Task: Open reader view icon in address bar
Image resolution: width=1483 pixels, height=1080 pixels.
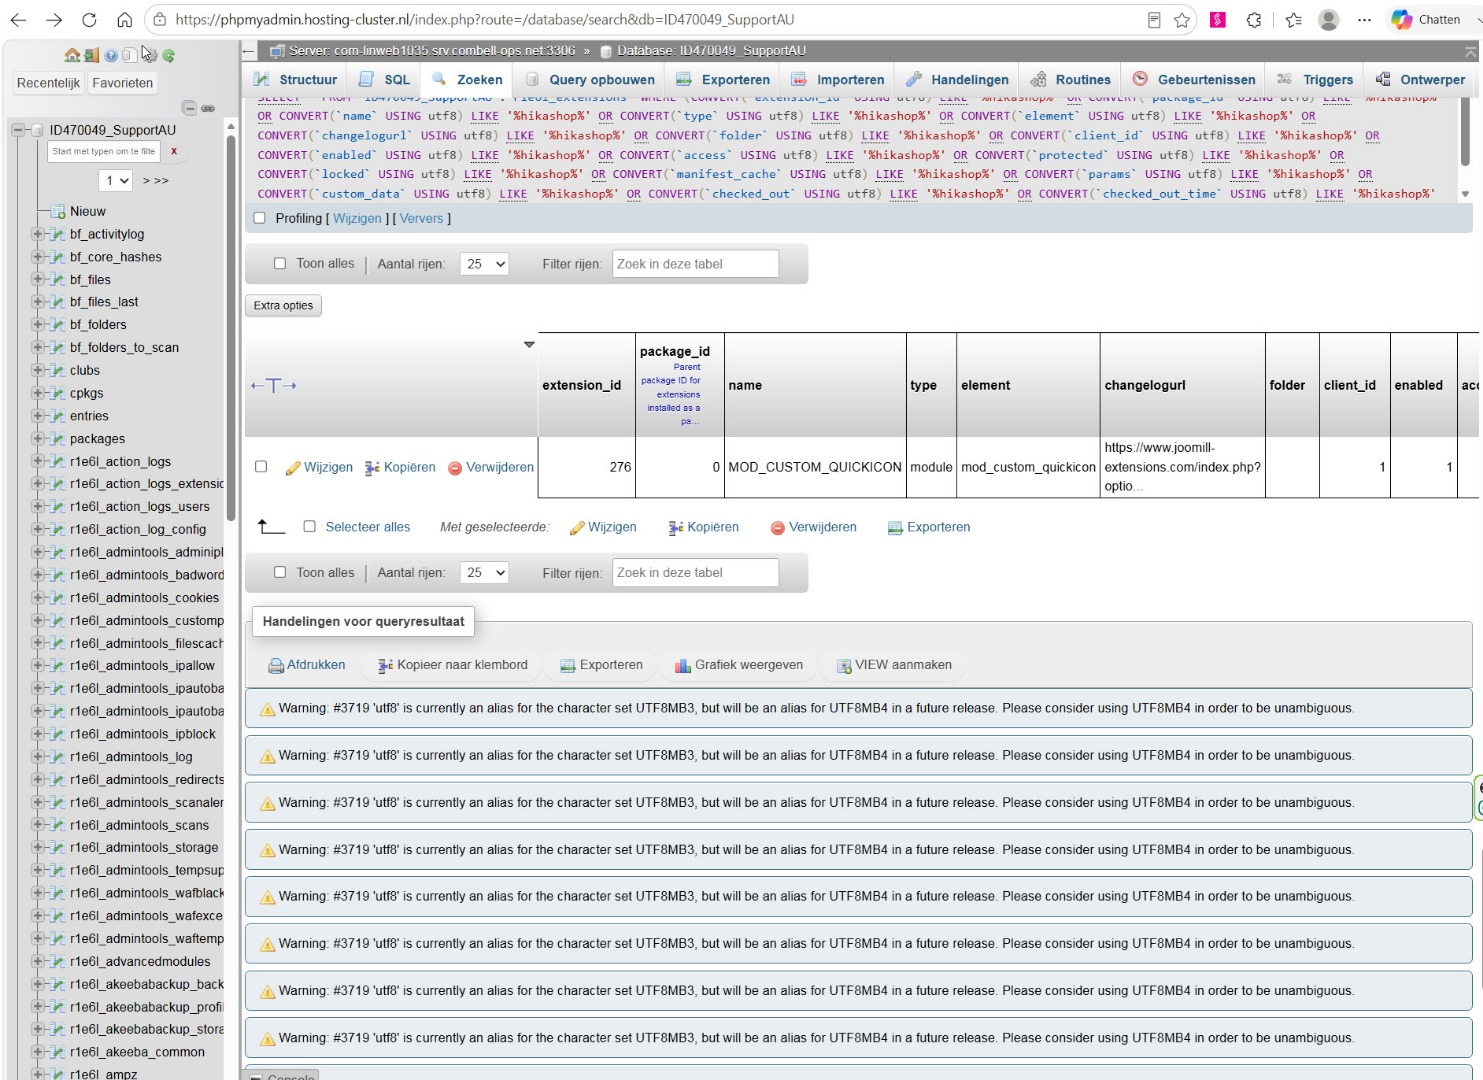Action: point(1154,19)
